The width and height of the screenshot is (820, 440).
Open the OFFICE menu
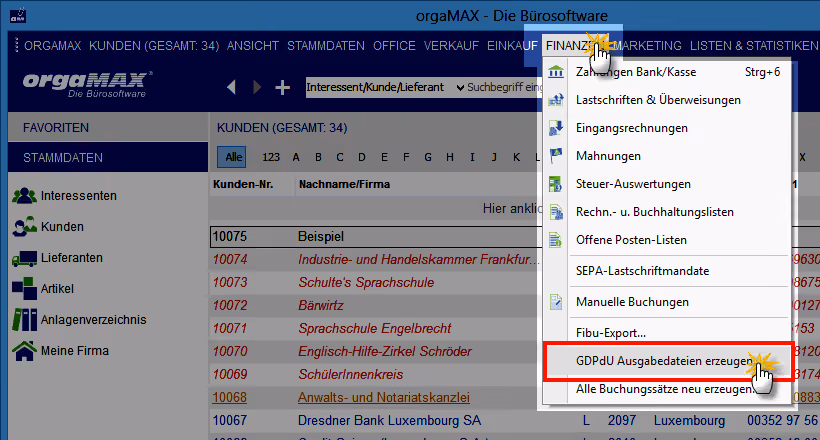(394, 46)
